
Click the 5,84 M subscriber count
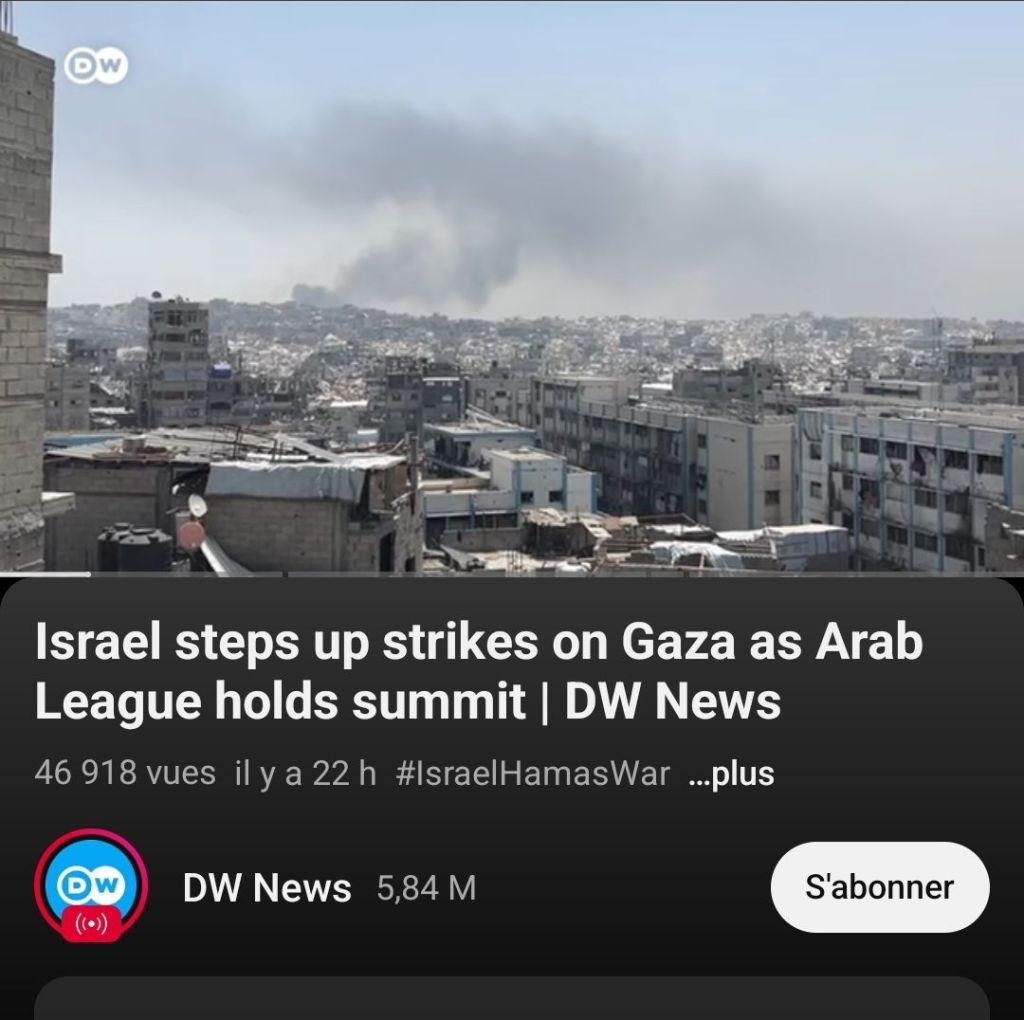[426, 888]
